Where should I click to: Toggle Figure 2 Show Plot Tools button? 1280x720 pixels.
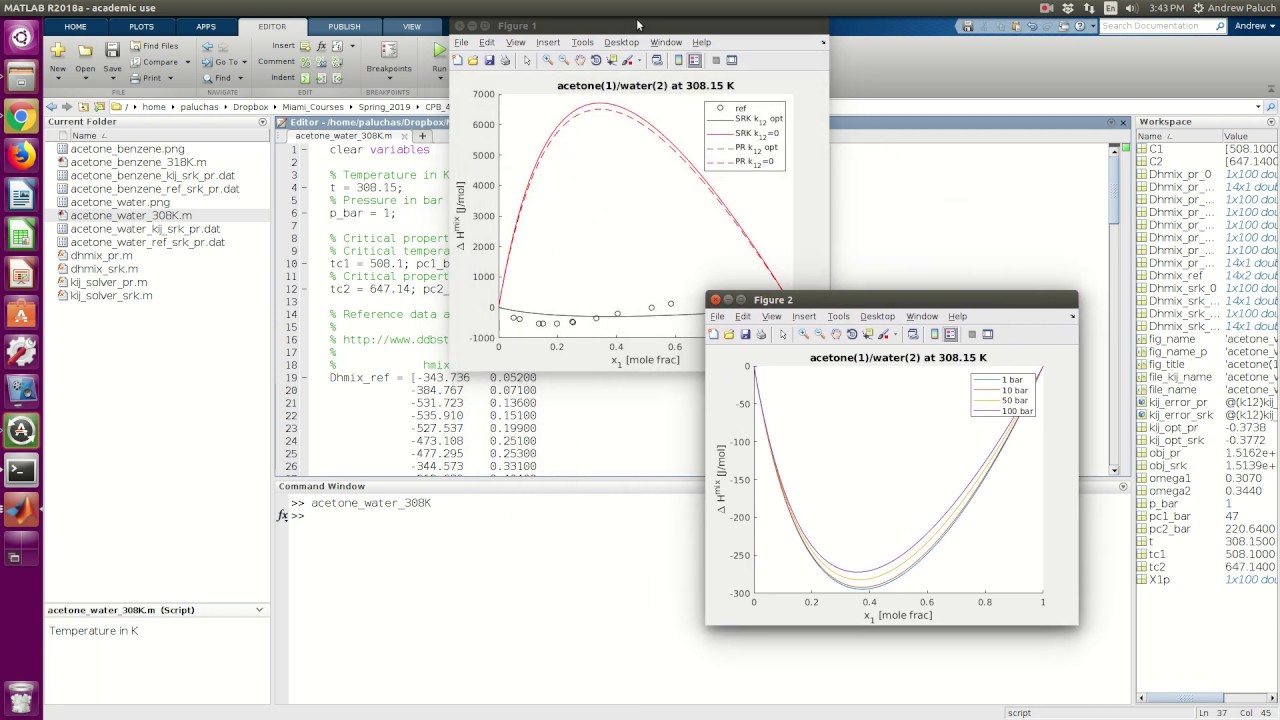[988, 334]
